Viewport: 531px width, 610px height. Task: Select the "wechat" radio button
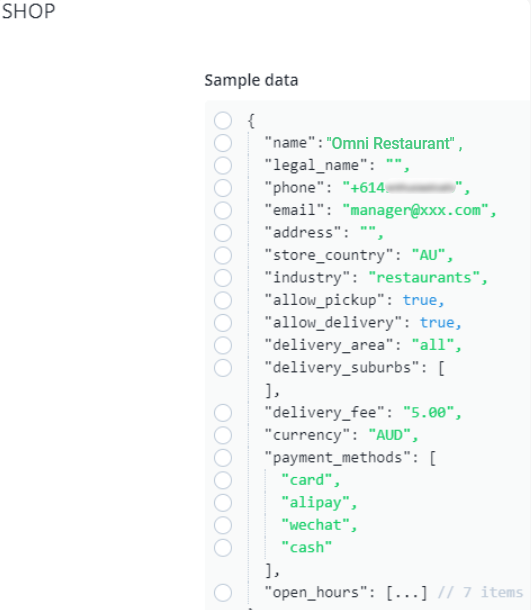click(x=223, y=525)
